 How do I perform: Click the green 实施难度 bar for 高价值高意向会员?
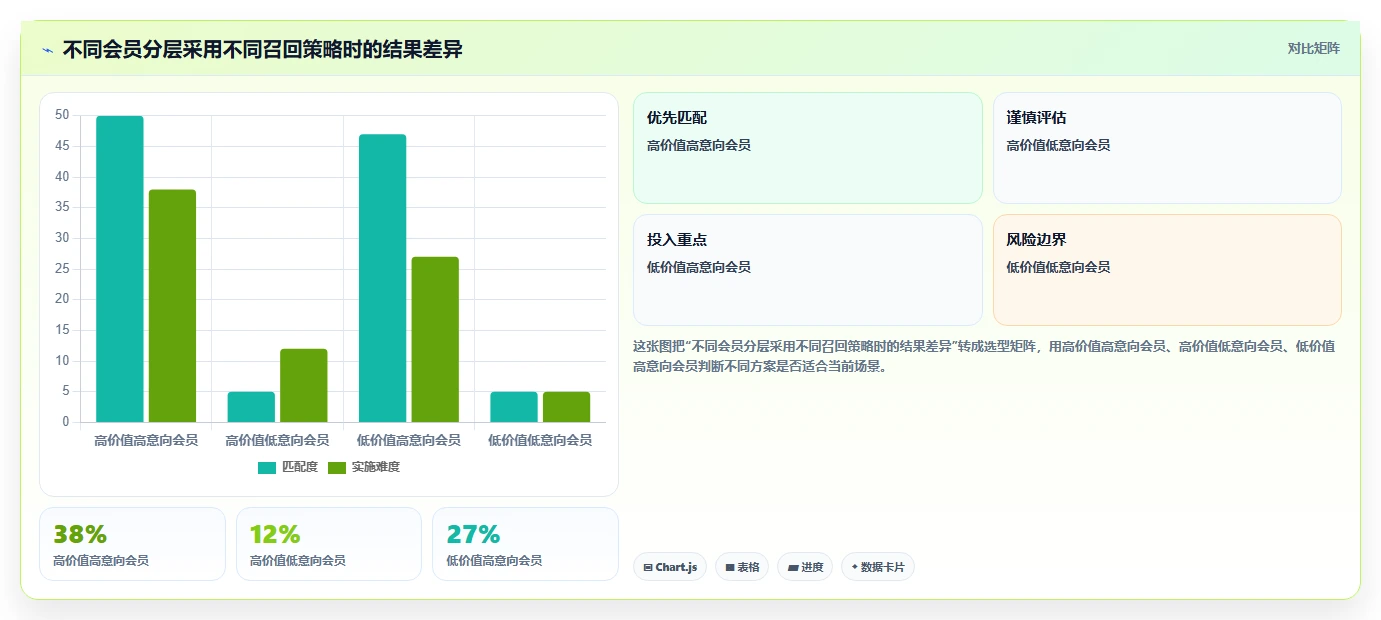click(172, 306)
